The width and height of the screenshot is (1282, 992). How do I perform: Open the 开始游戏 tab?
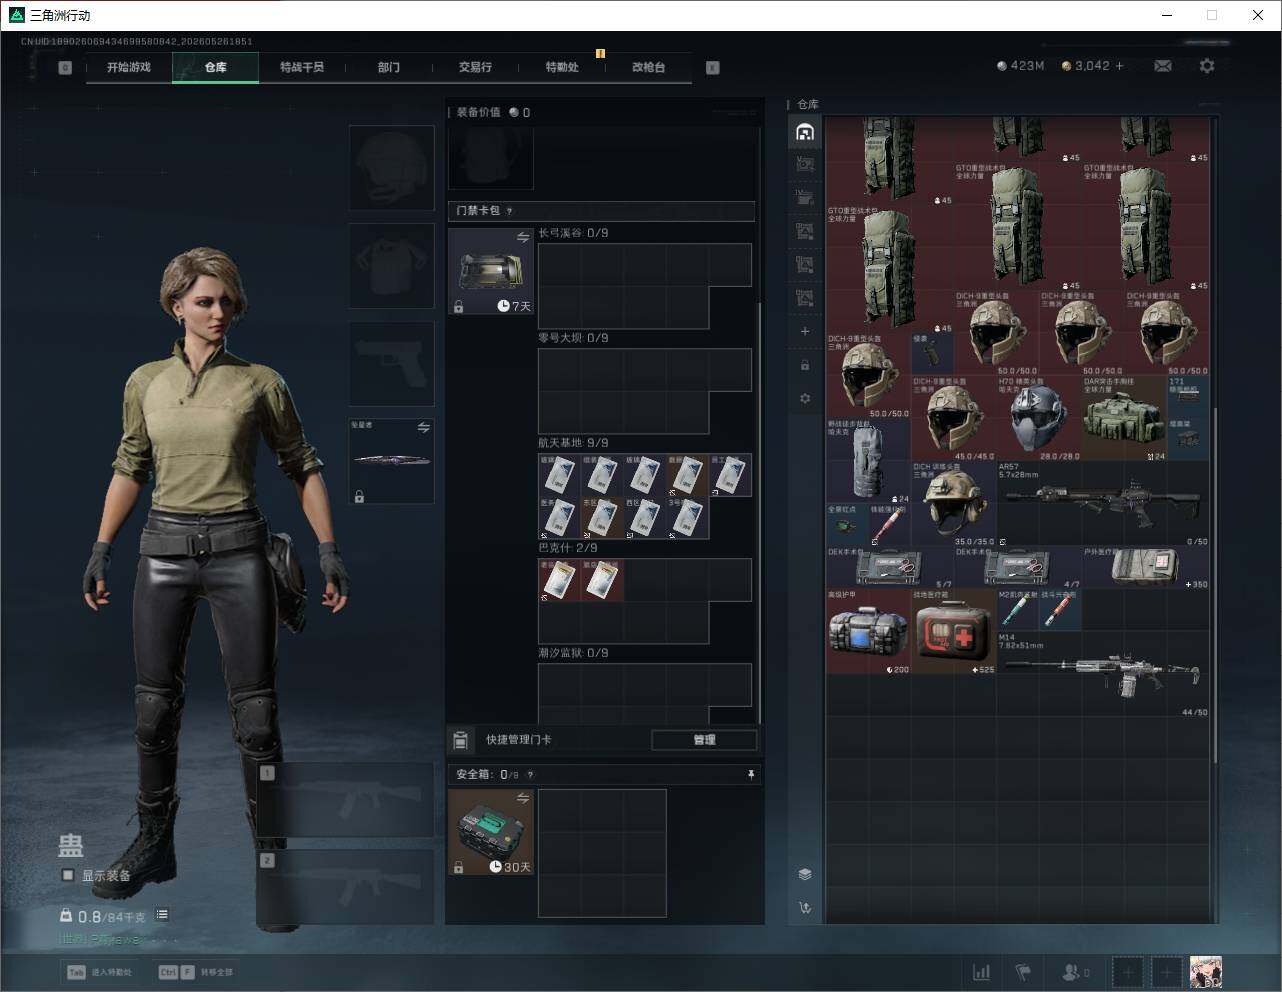[x=129, y=67]
